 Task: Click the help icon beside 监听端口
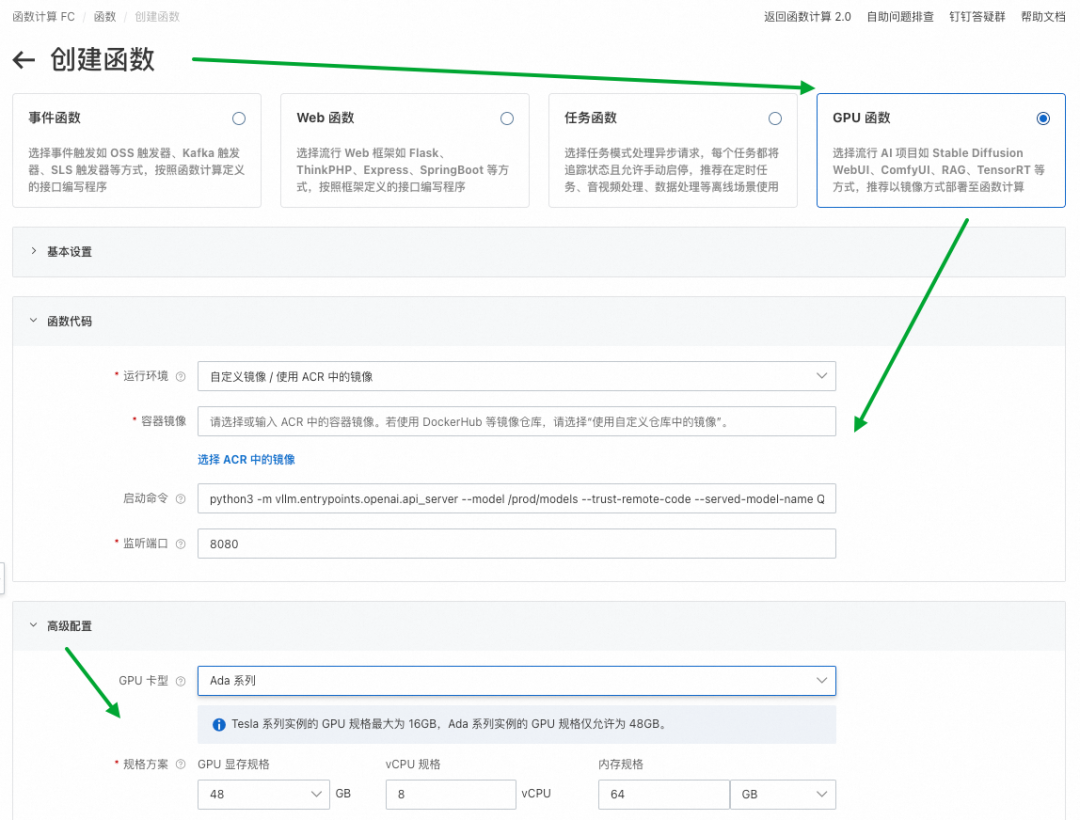180,542
